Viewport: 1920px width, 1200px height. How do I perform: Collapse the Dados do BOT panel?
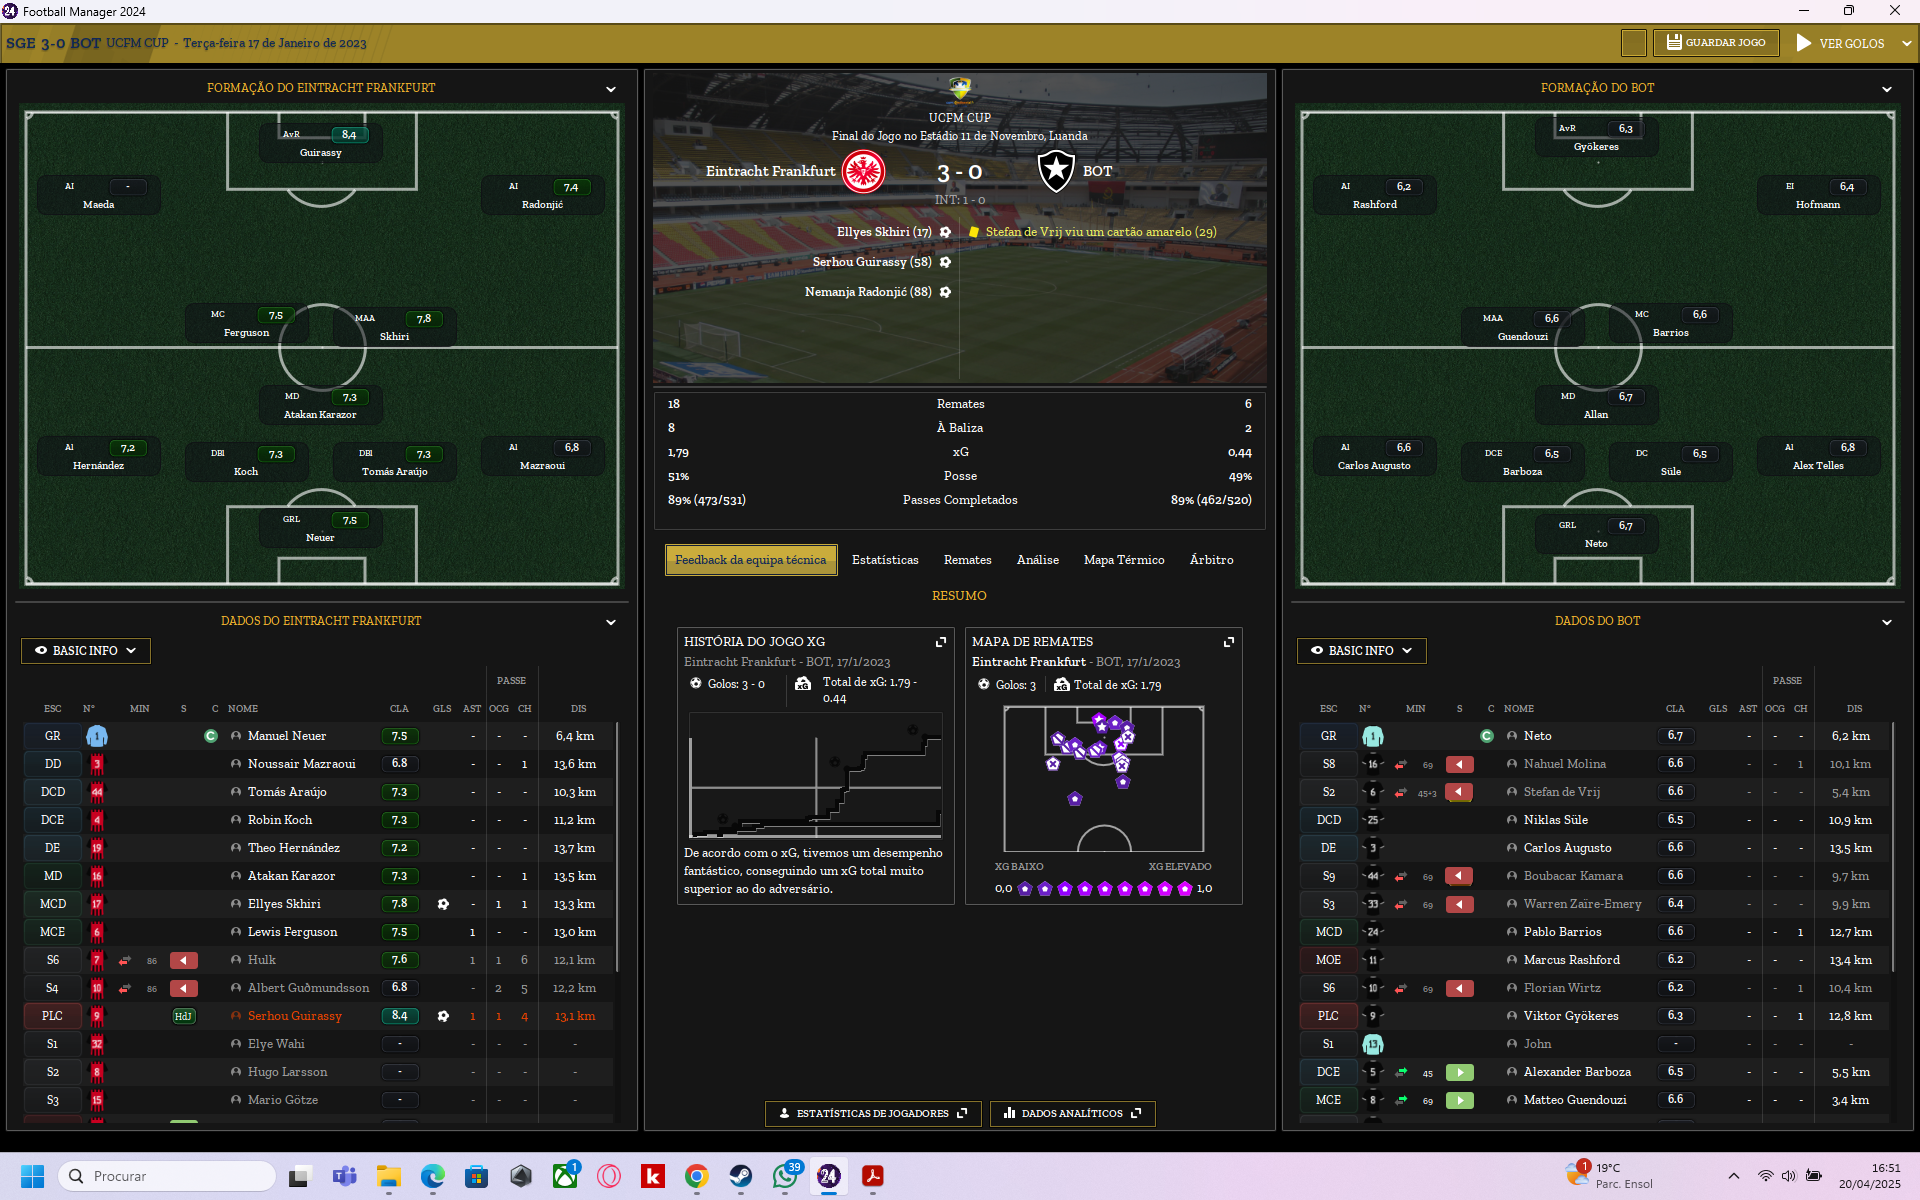pyautogui.click(x=1887, y=622)
